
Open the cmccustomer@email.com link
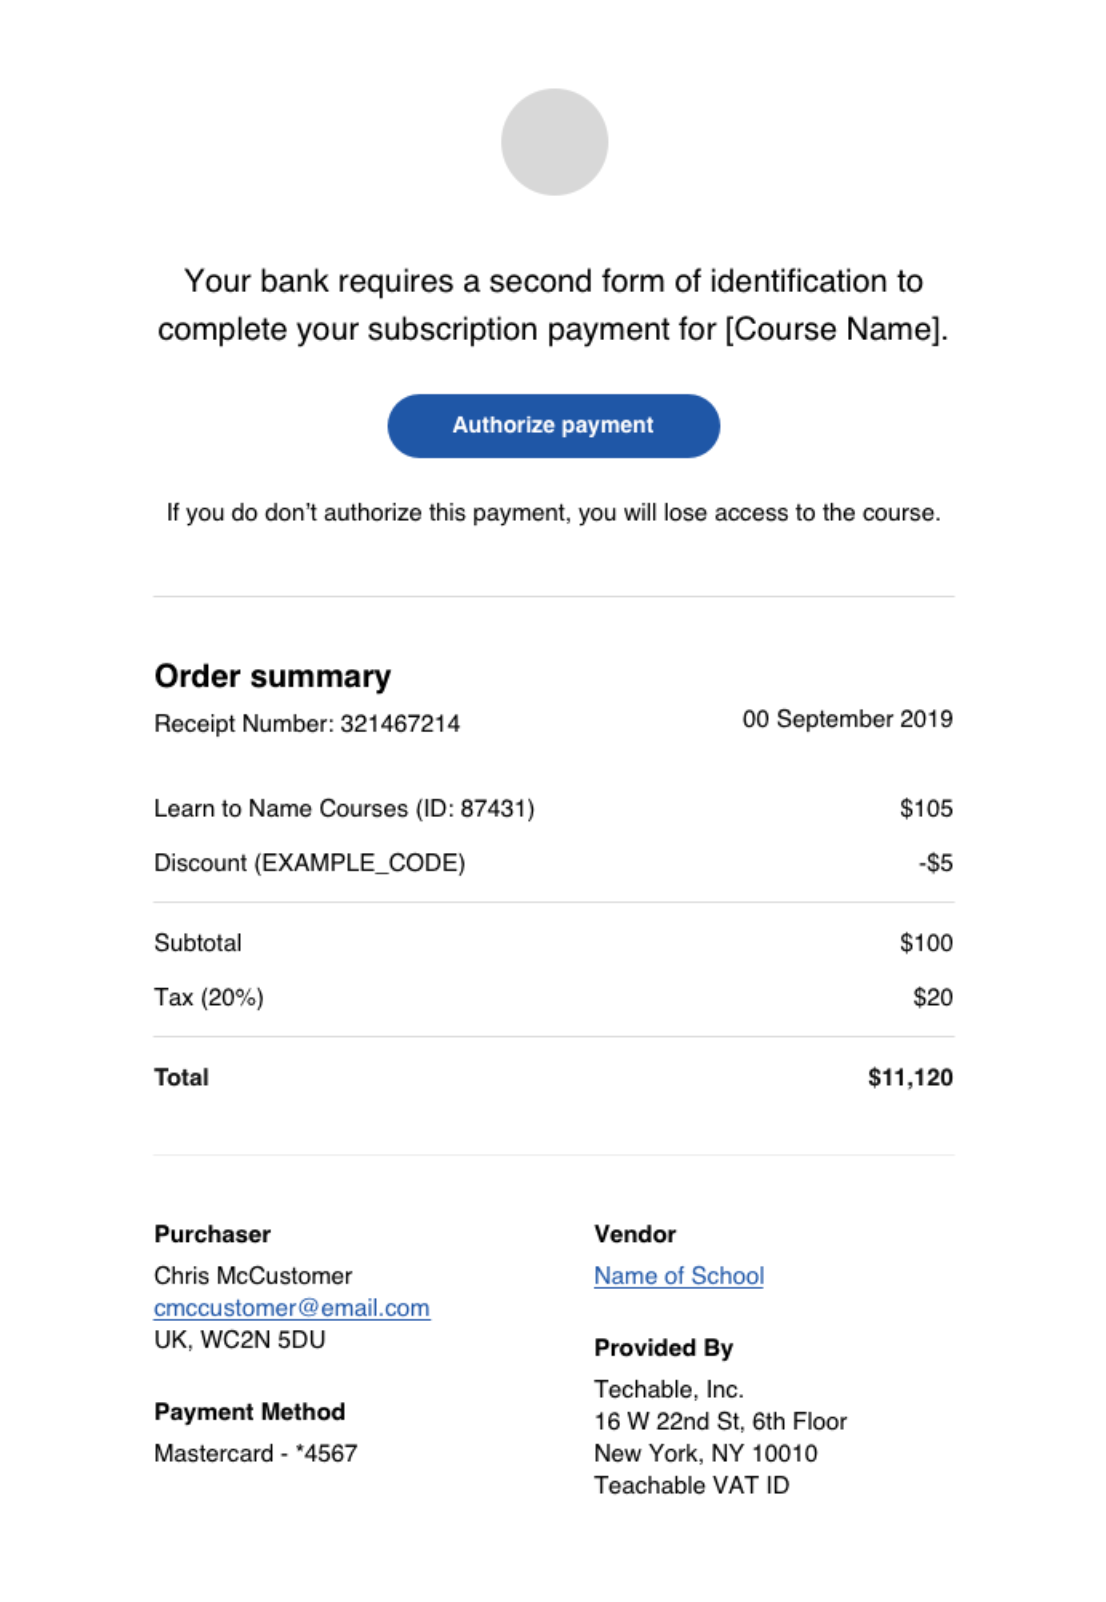pos(292,1308)
